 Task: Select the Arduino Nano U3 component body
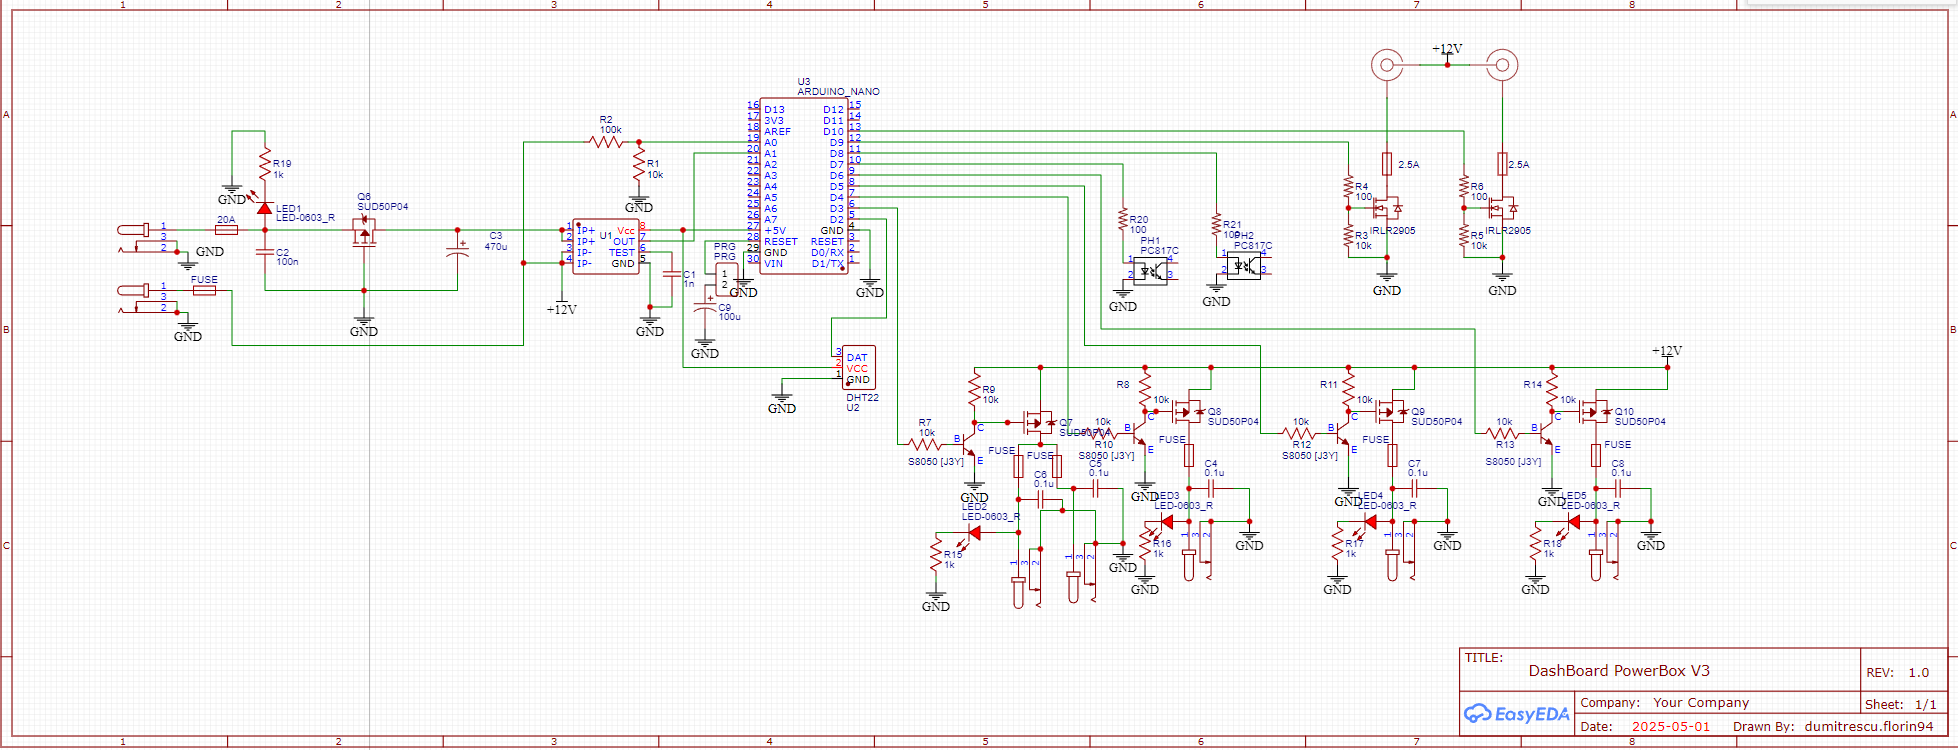point(804,186)
